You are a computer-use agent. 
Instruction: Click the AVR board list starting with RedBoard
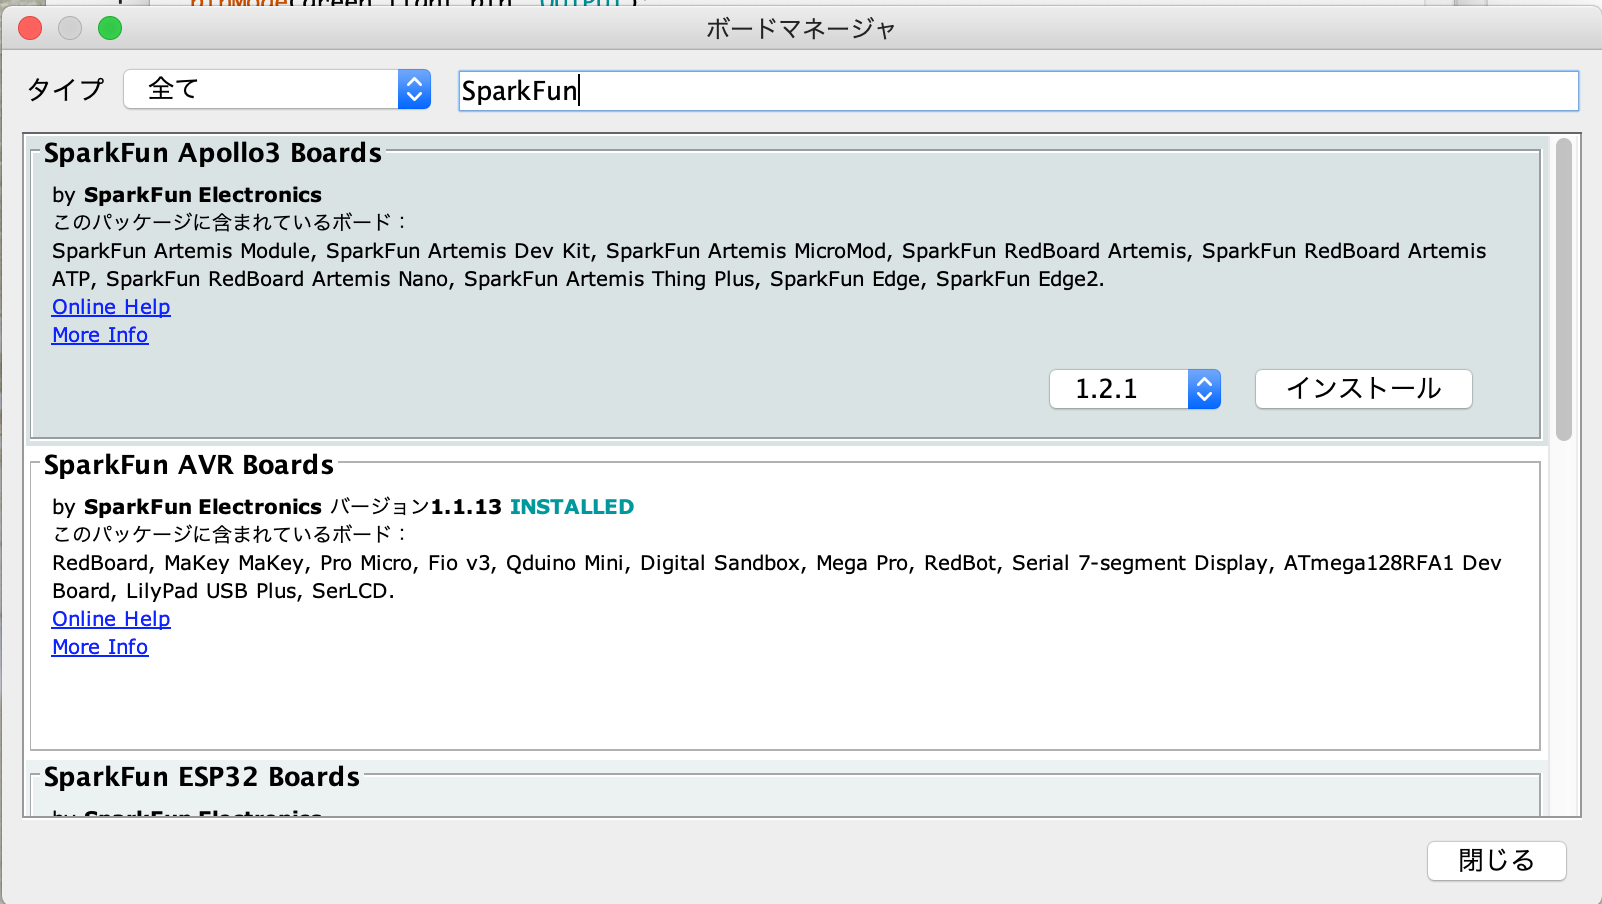pos(777,577)
